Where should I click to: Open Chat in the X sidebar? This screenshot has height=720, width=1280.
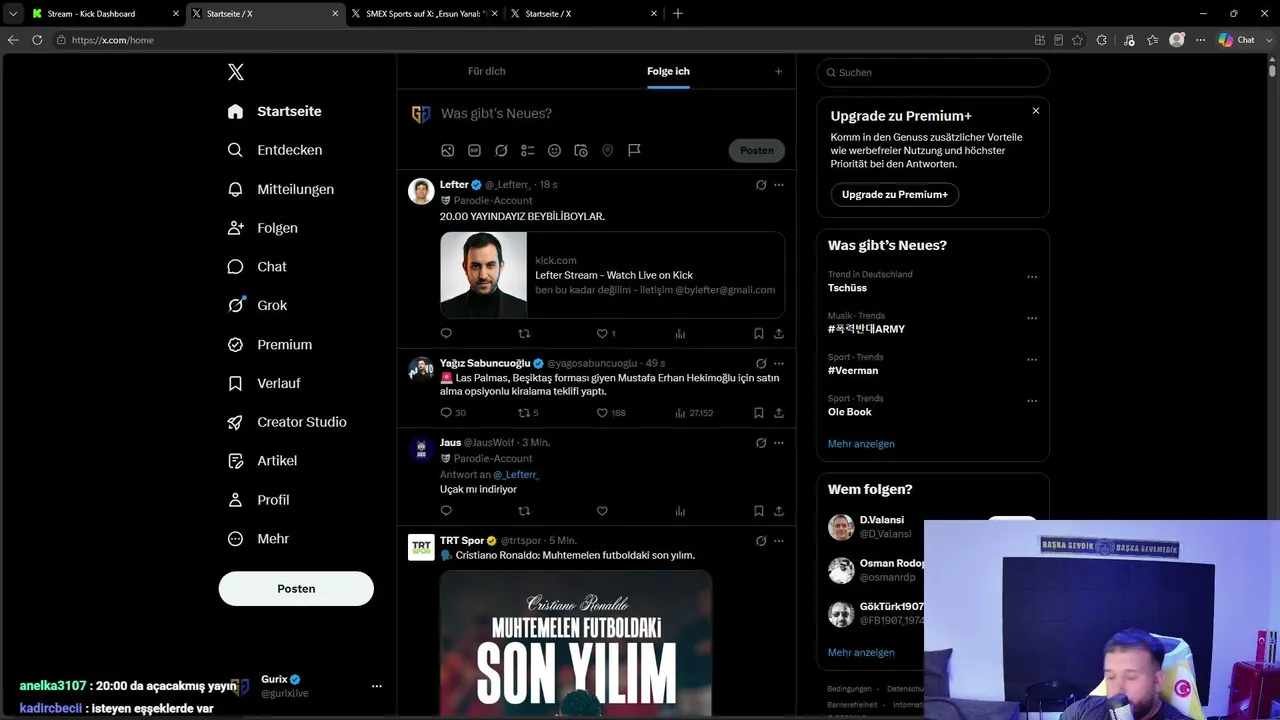257,267
